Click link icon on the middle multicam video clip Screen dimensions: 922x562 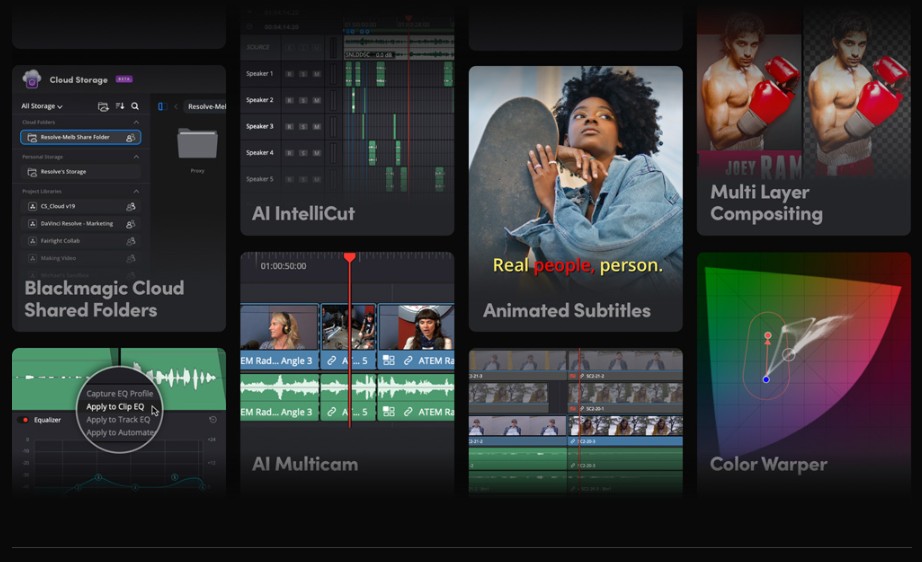pyautogui.click(x=332, y=361)
